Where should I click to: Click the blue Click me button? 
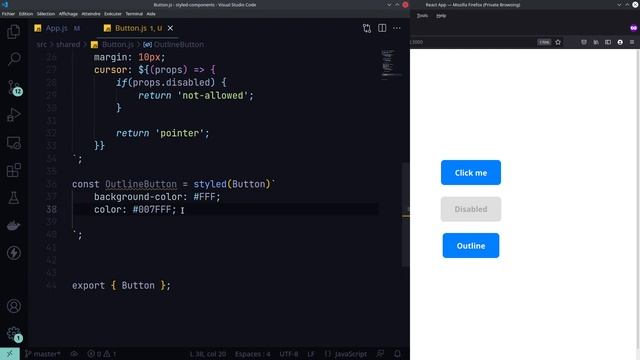tap(471, 173)
